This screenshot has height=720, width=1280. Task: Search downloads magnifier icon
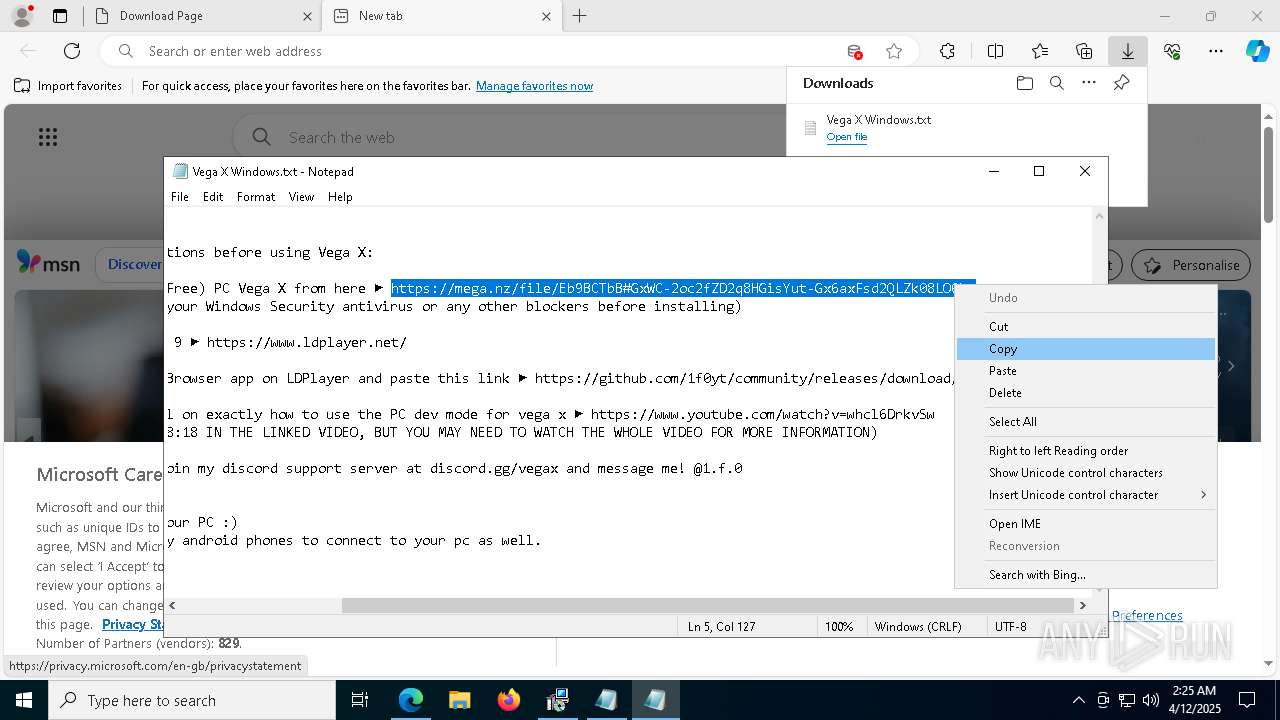point(1057,83)
